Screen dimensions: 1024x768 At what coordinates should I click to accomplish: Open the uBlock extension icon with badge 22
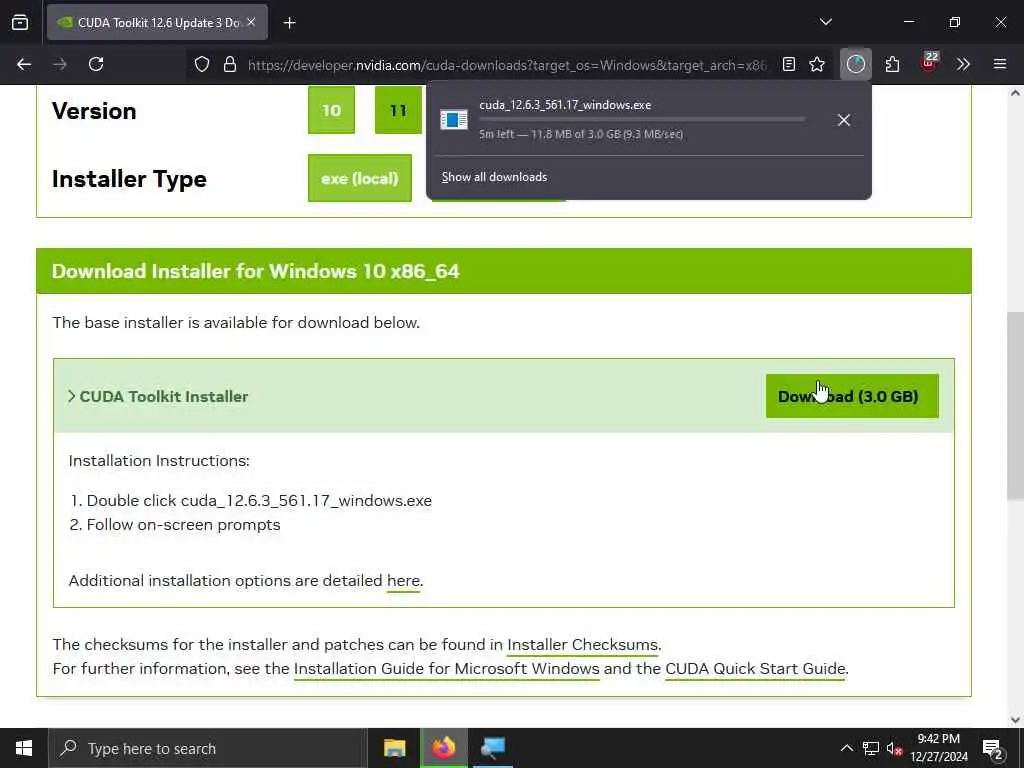[x=929, y=63]
